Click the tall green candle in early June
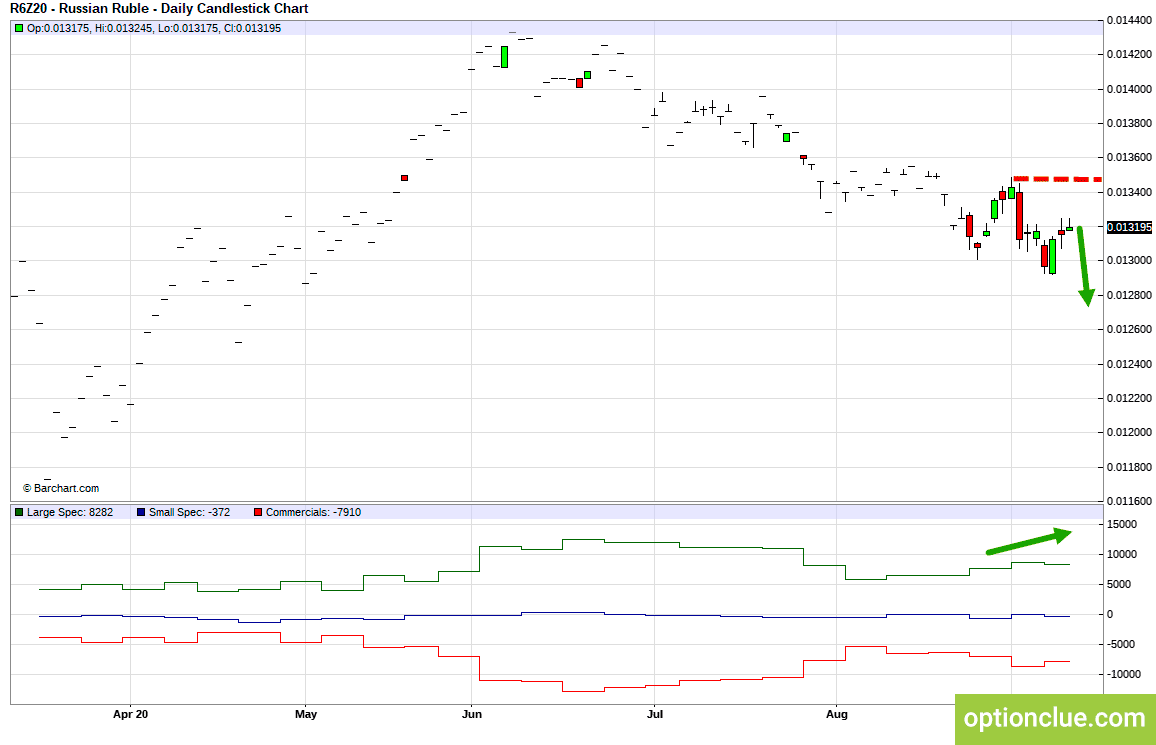The width and height of the screenshot is (1156, 745). tap(505, 57)
